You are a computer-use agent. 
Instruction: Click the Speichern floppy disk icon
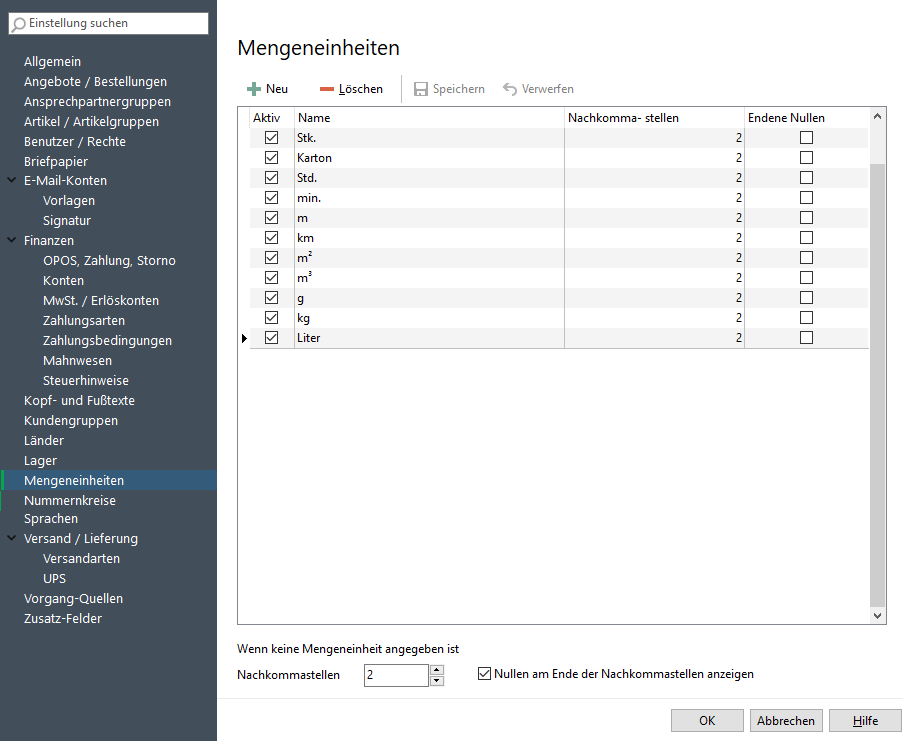tap(421, 89)
